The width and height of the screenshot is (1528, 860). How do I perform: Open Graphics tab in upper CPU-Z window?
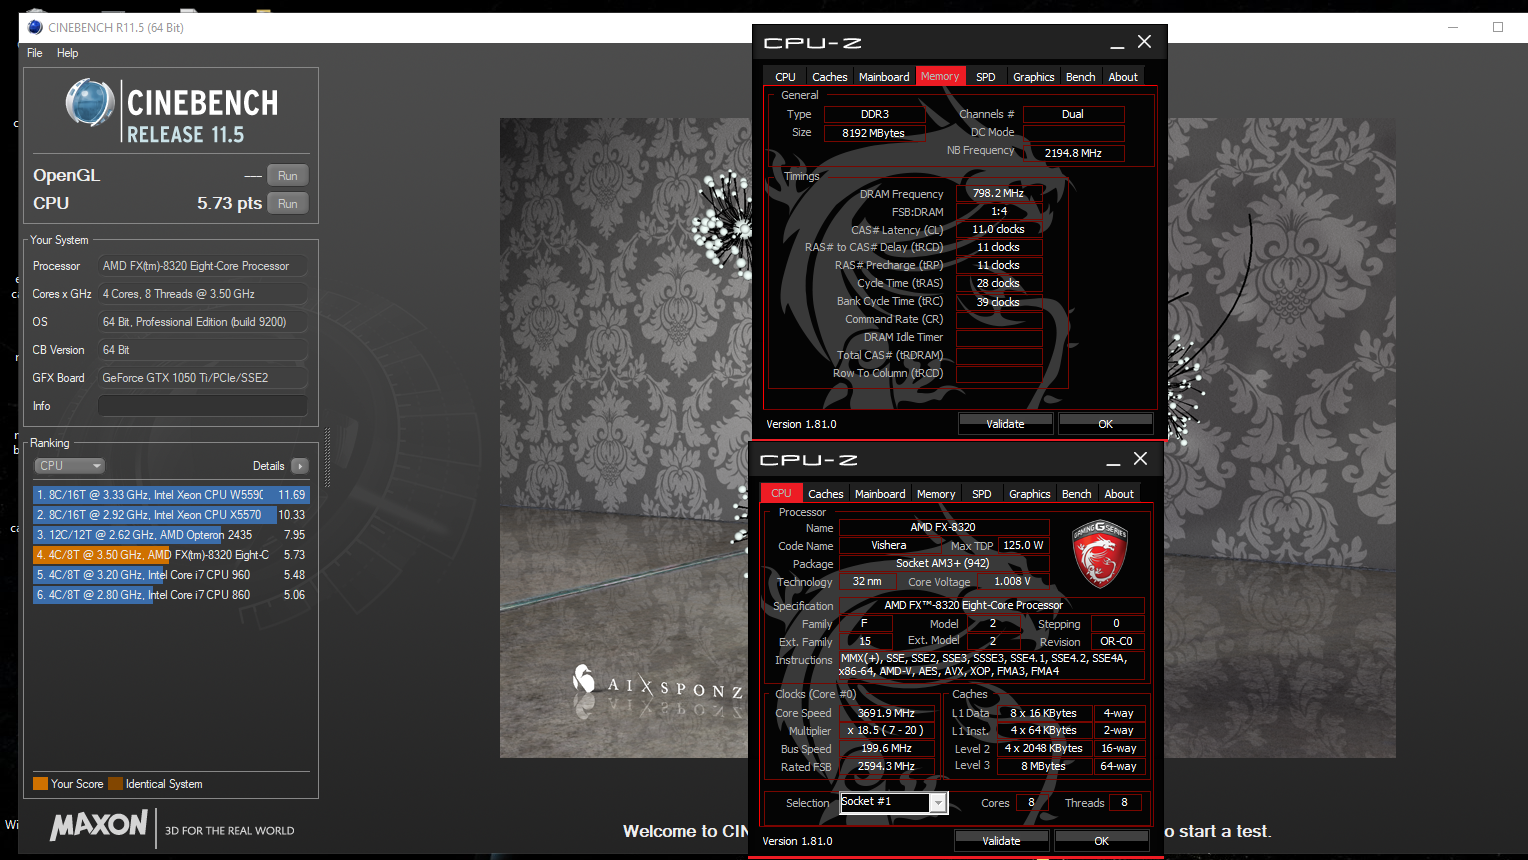pos(1034,77)
